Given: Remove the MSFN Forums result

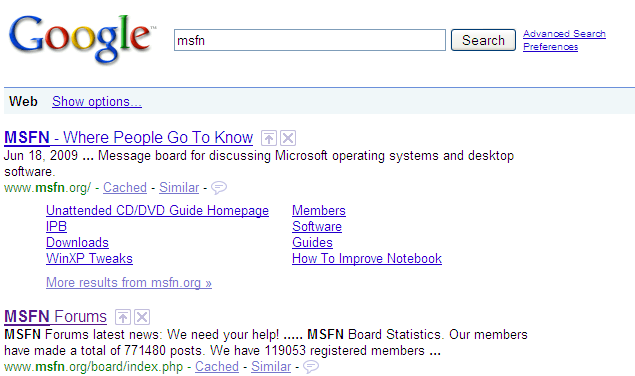Looking at the screenshot, I should point(142,317).
